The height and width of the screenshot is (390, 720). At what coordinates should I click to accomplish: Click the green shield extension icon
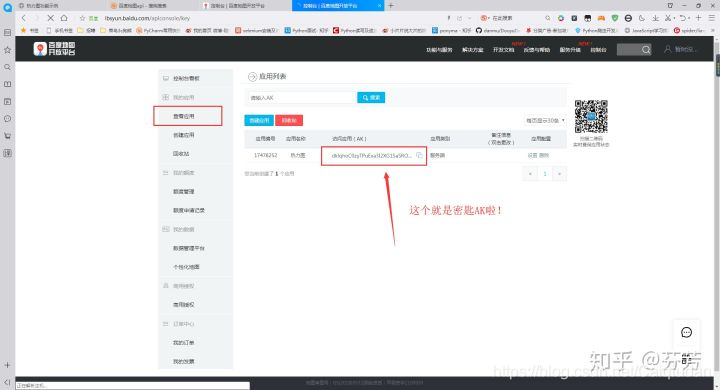(x=615, y=18)
